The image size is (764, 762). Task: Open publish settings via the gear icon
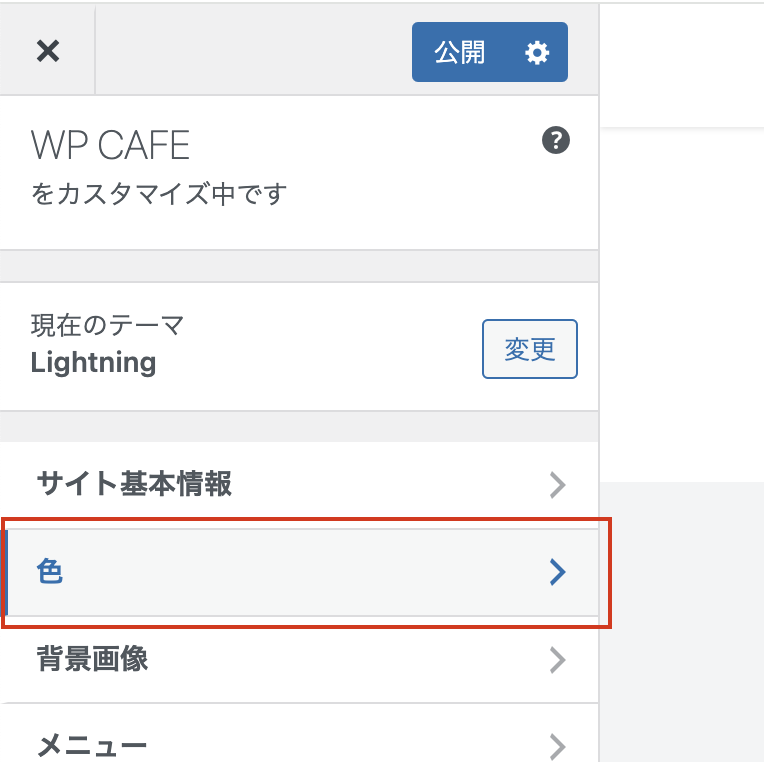pos(537,52)
